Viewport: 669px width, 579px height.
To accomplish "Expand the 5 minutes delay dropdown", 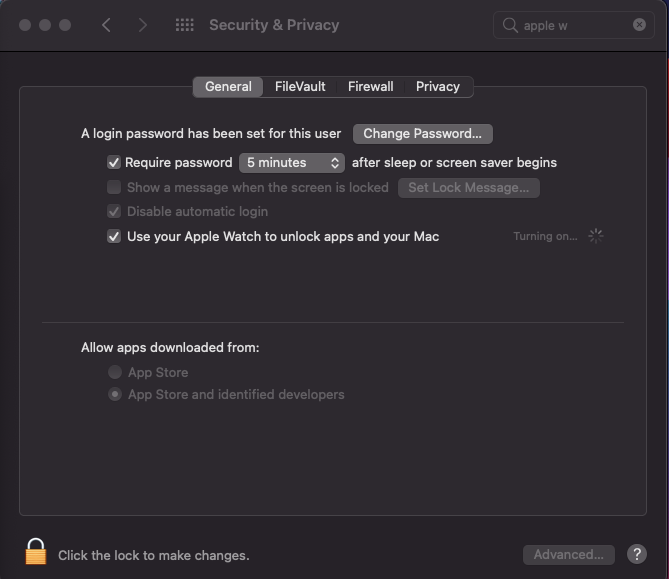I will point(292,162).
